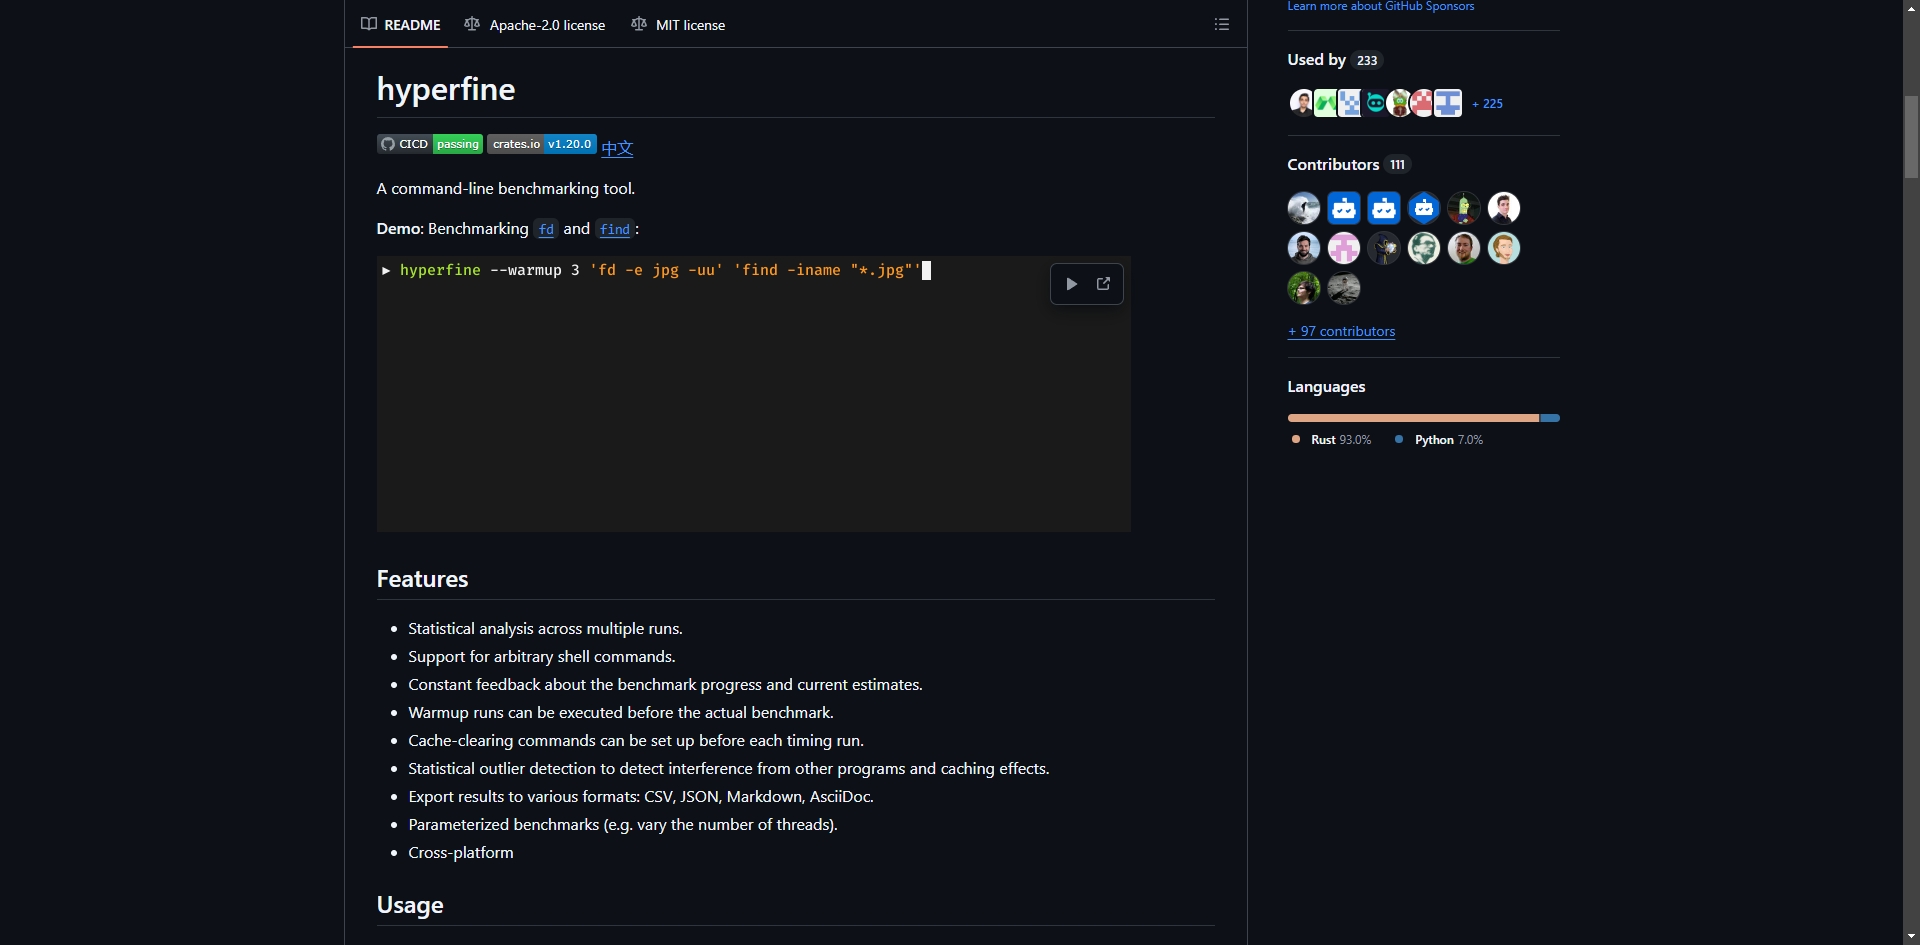Click the blue pixel identicon under Used by
The width and height of the screenshot is (1920, 945).
pyautogui.click(x=1350, y=103)
